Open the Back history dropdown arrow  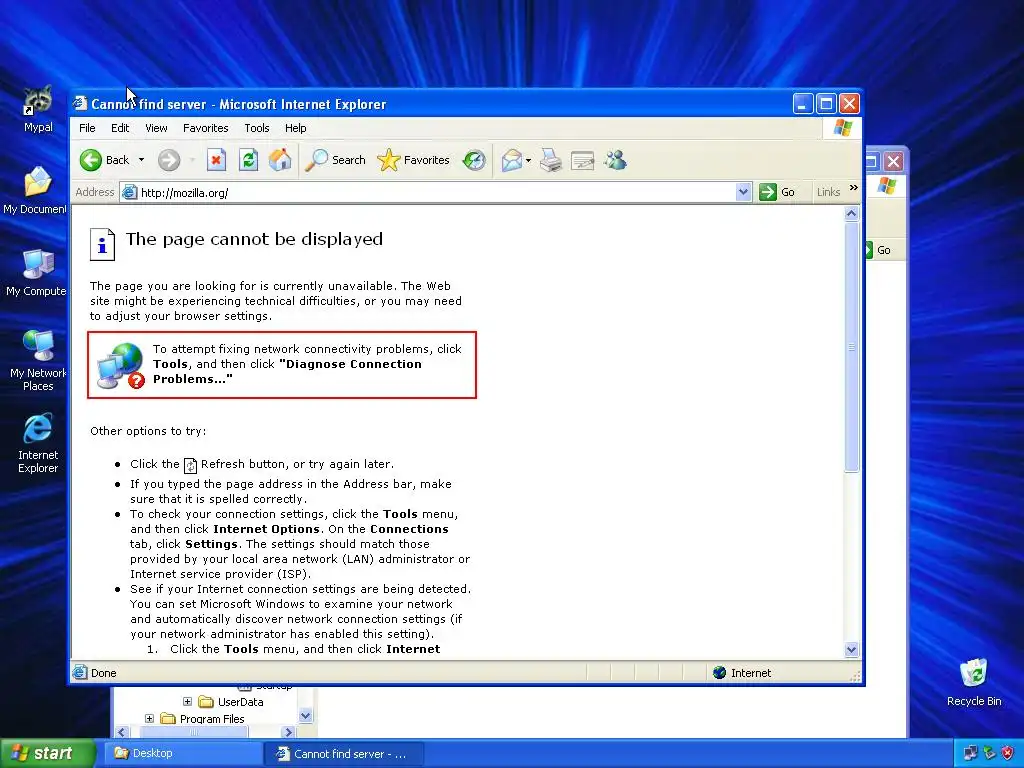pos(141,160)
